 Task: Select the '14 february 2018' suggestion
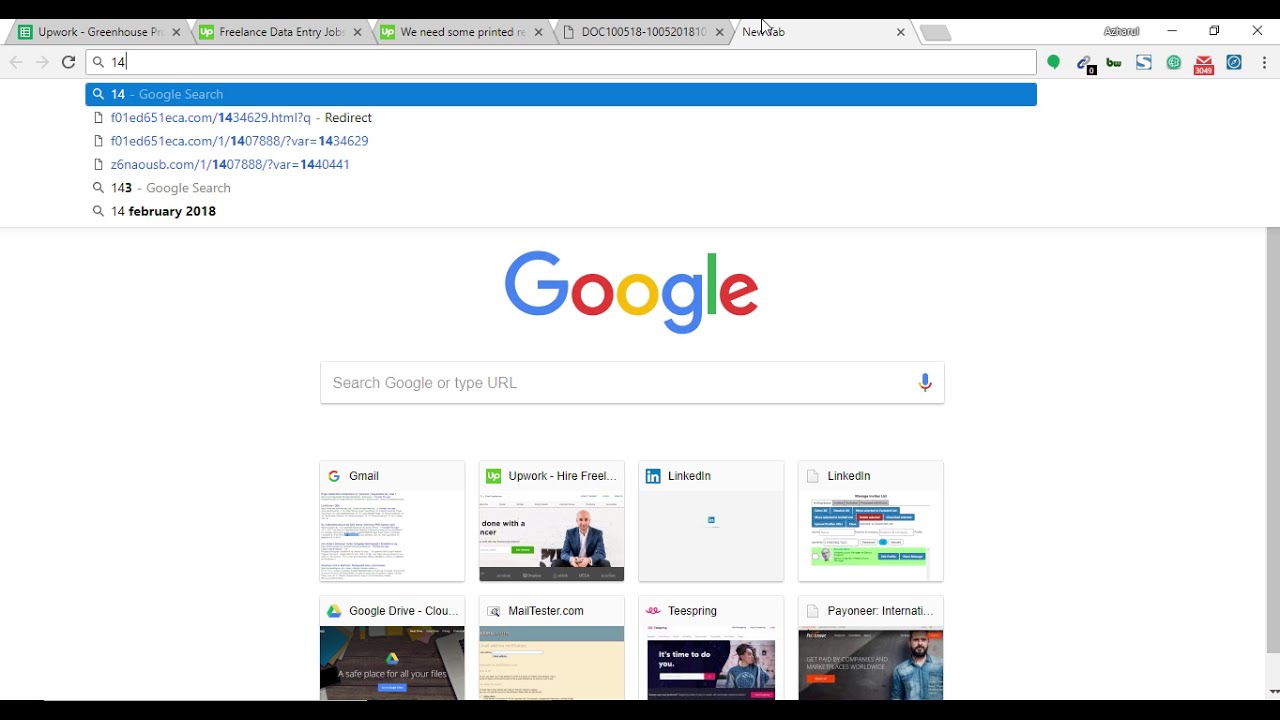(561, 212)
